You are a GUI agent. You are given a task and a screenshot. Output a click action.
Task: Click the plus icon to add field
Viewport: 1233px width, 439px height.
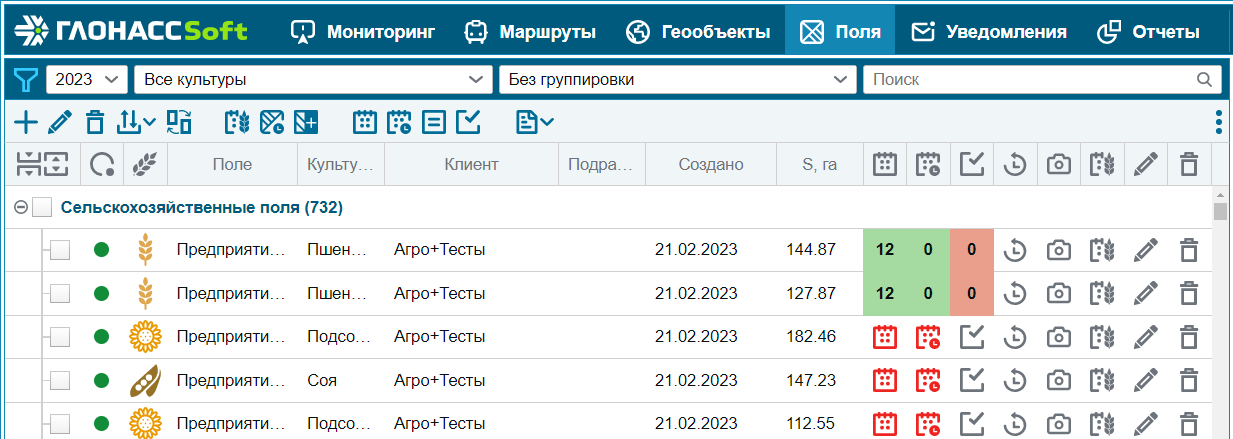26,123
